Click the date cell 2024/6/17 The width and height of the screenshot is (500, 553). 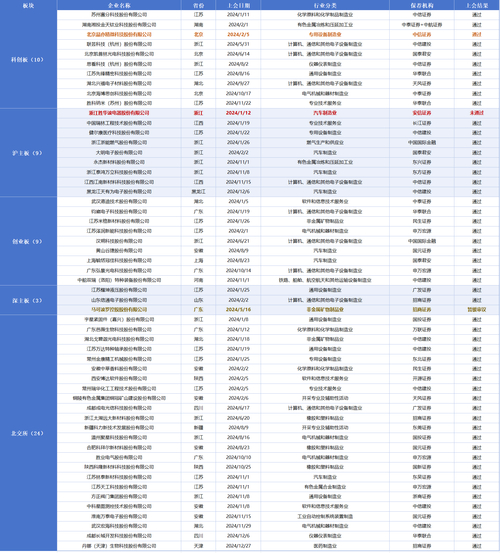[x=238, y=408]
